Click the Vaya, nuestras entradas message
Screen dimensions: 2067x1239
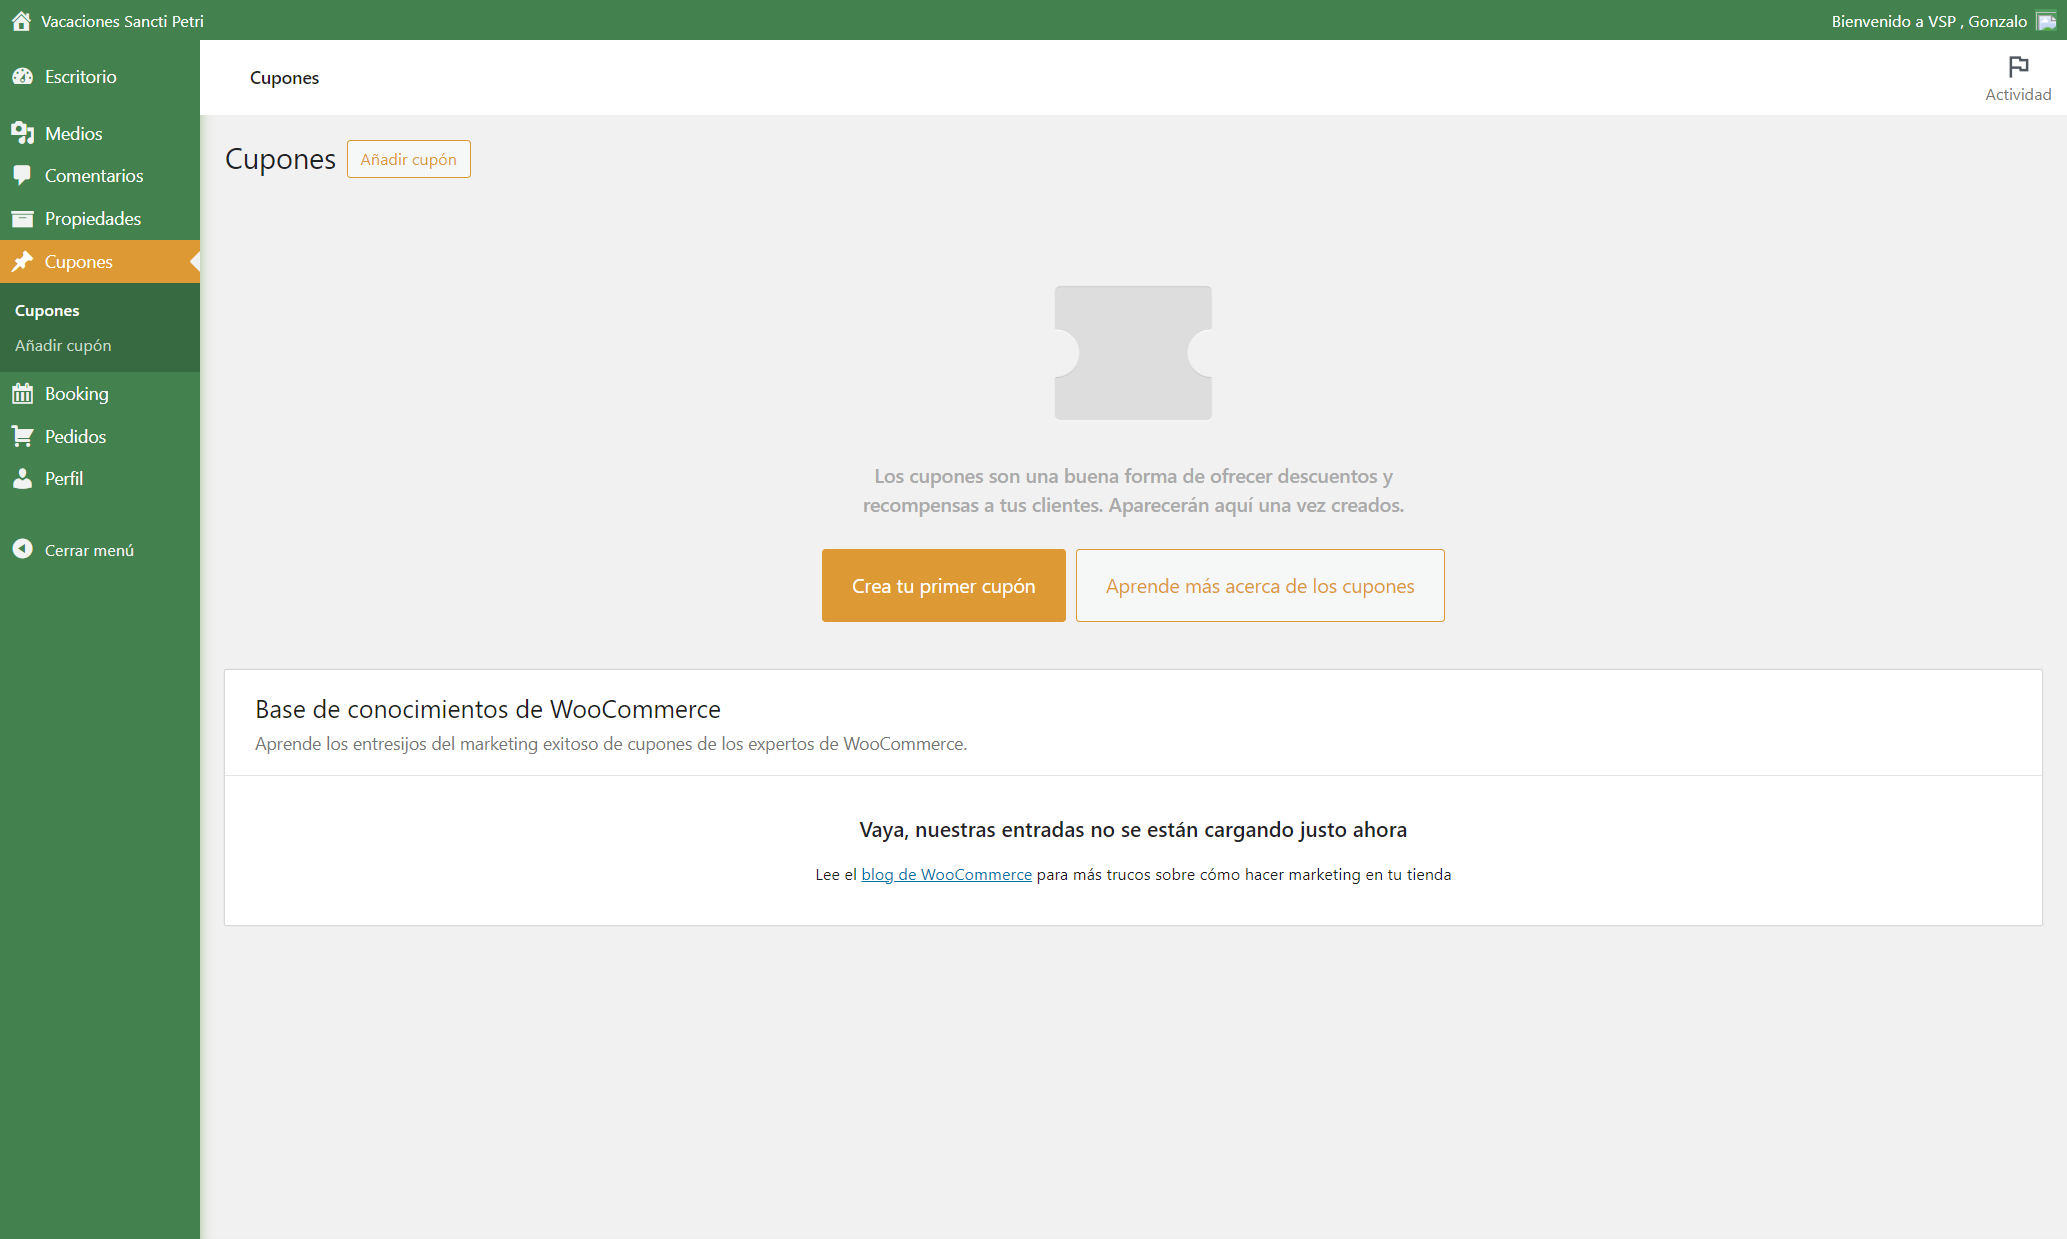click(1133, 829)
